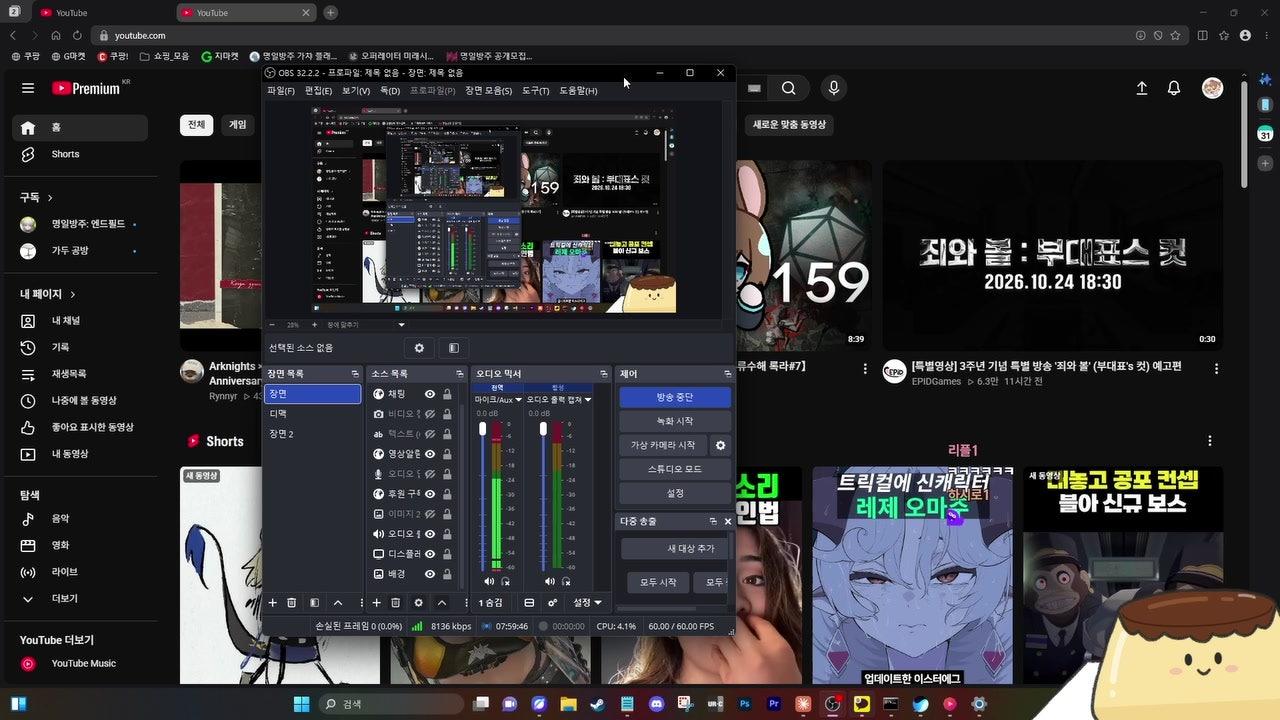Open the 오디오 출력 캡쳐 dropdown arrow
Viewport: 1280px width, 720px height.
click(x=588, y=400)
